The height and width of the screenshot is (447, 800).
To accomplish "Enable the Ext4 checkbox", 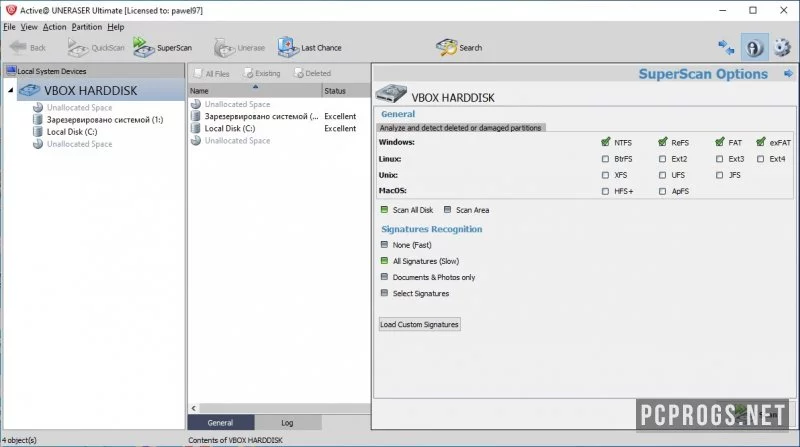I will coord(761,159).
